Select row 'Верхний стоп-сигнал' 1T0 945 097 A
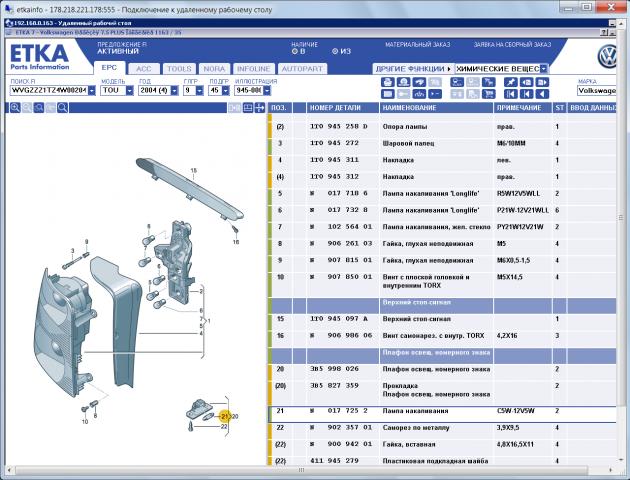Viewport: 630px width, 480px height. (442, 319)
